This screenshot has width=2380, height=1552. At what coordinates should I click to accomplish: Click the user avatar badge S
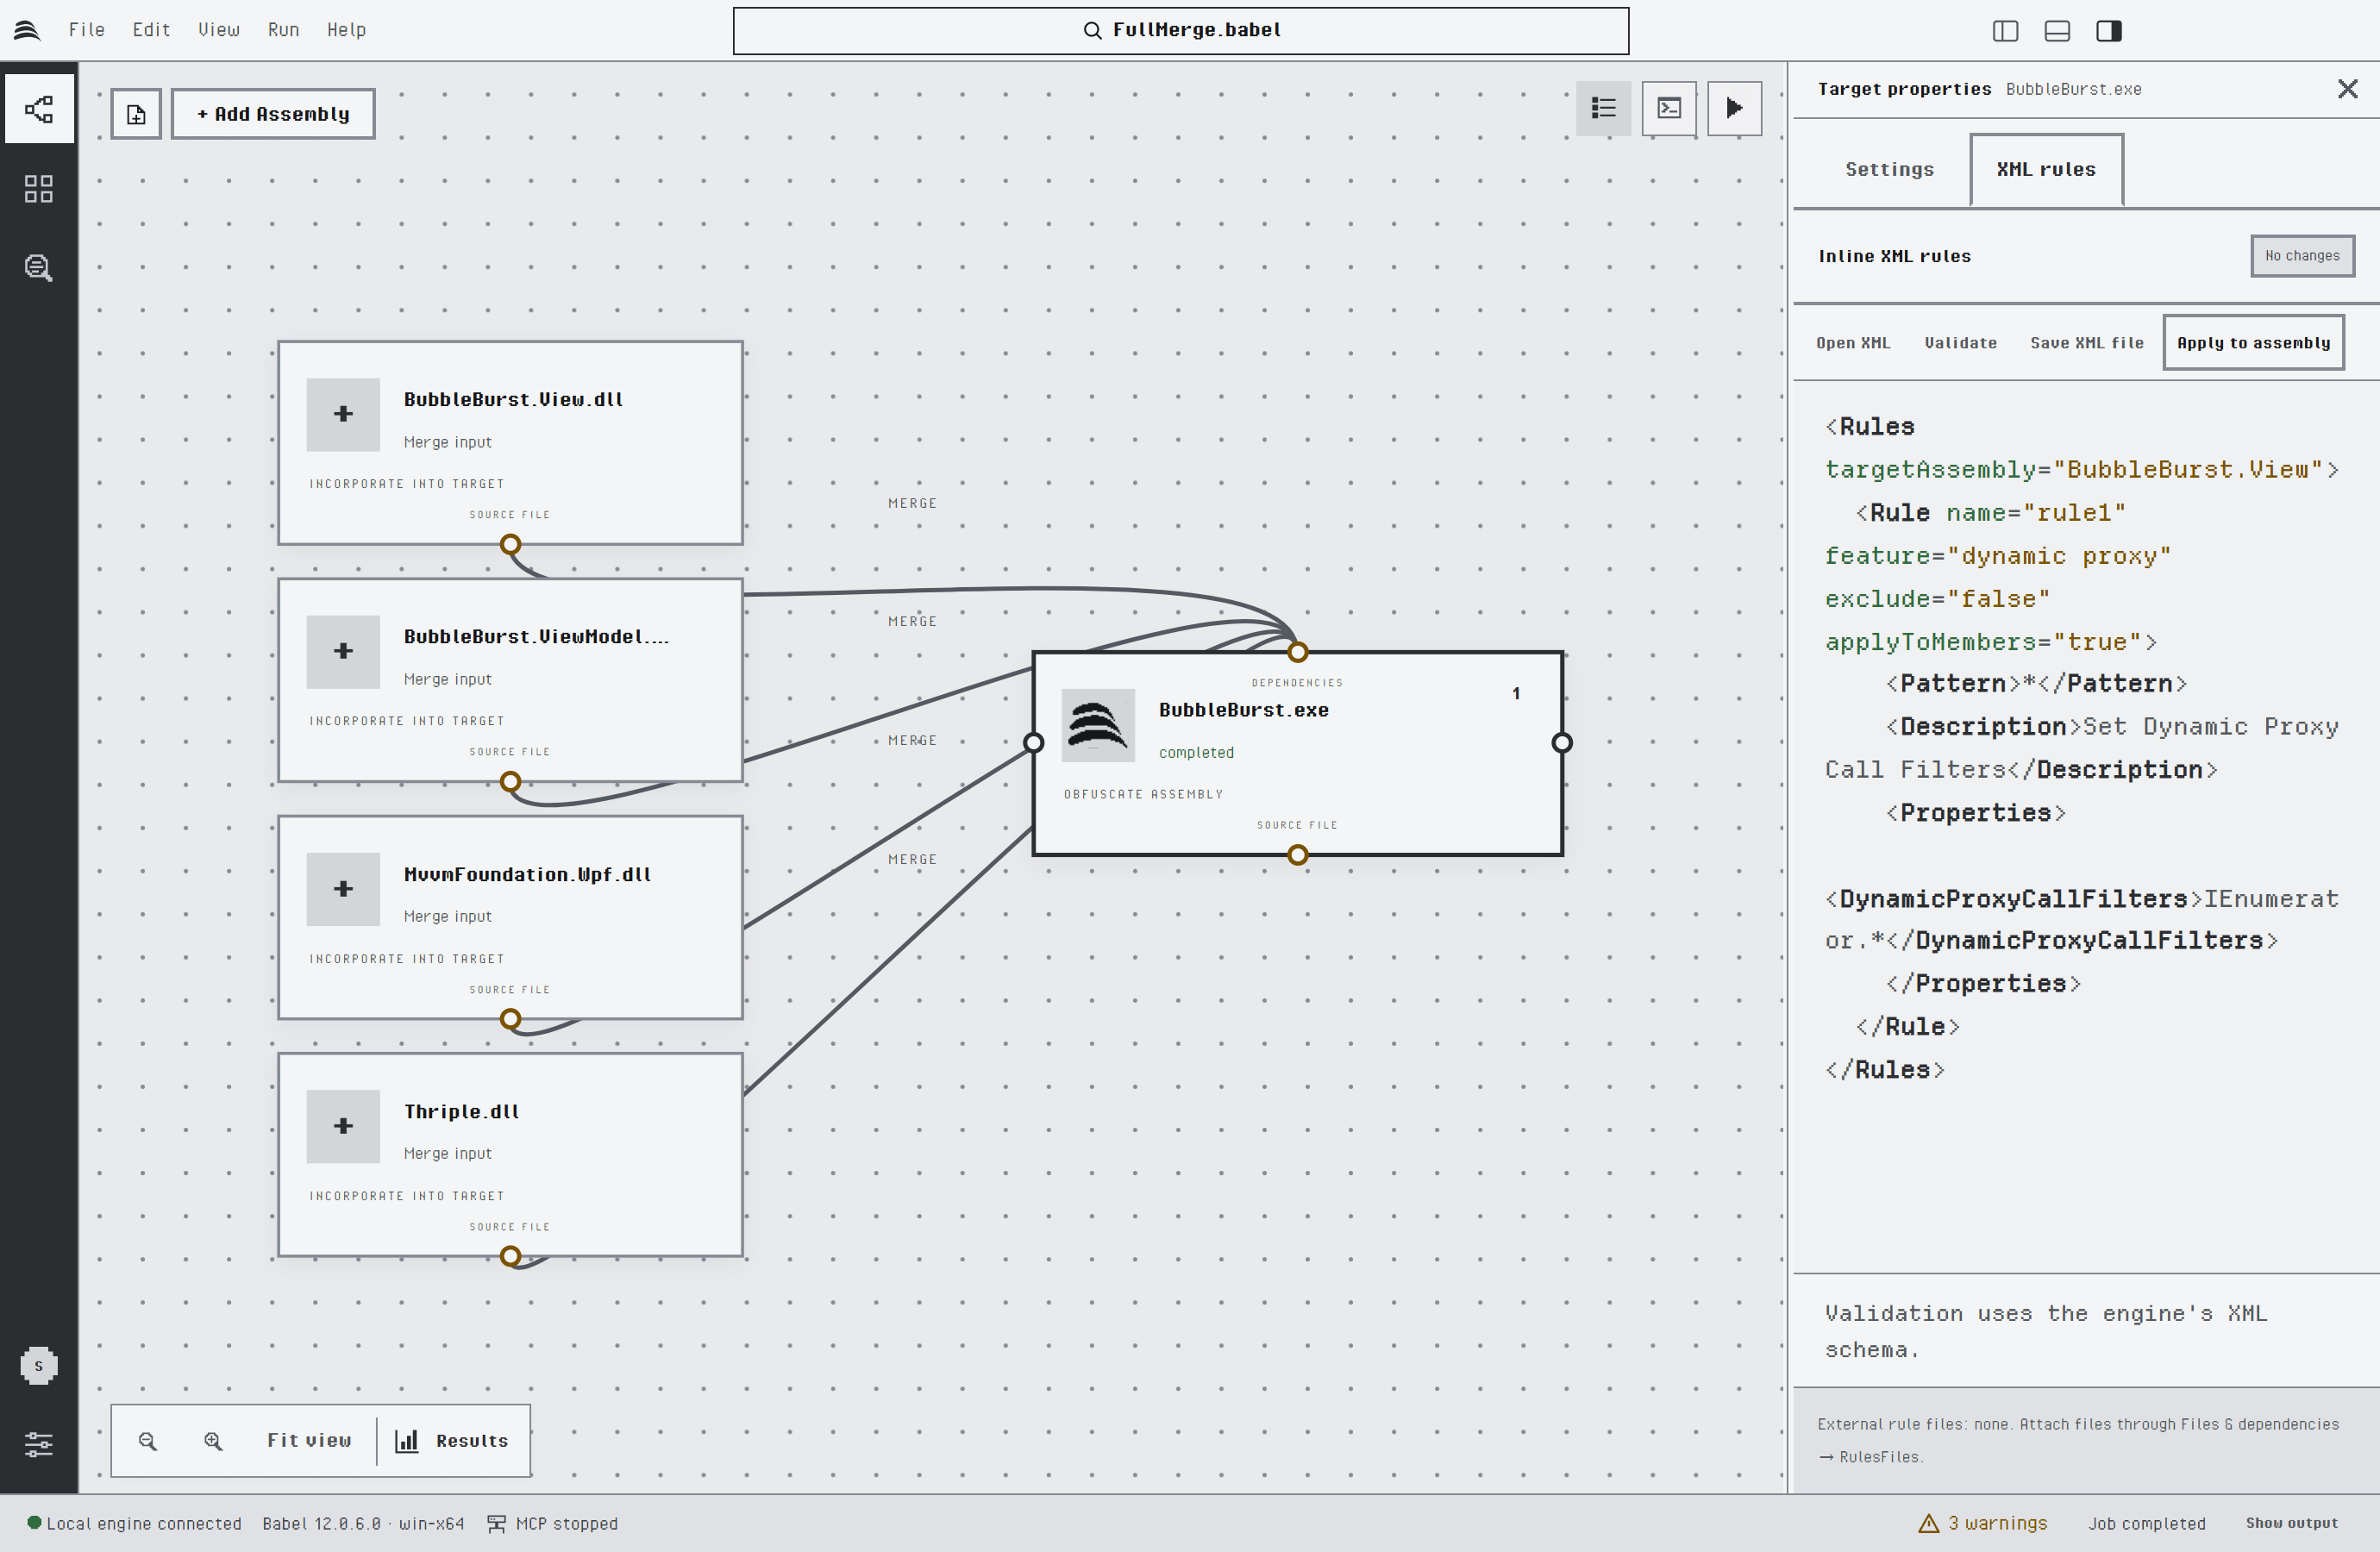(39, 1365)
